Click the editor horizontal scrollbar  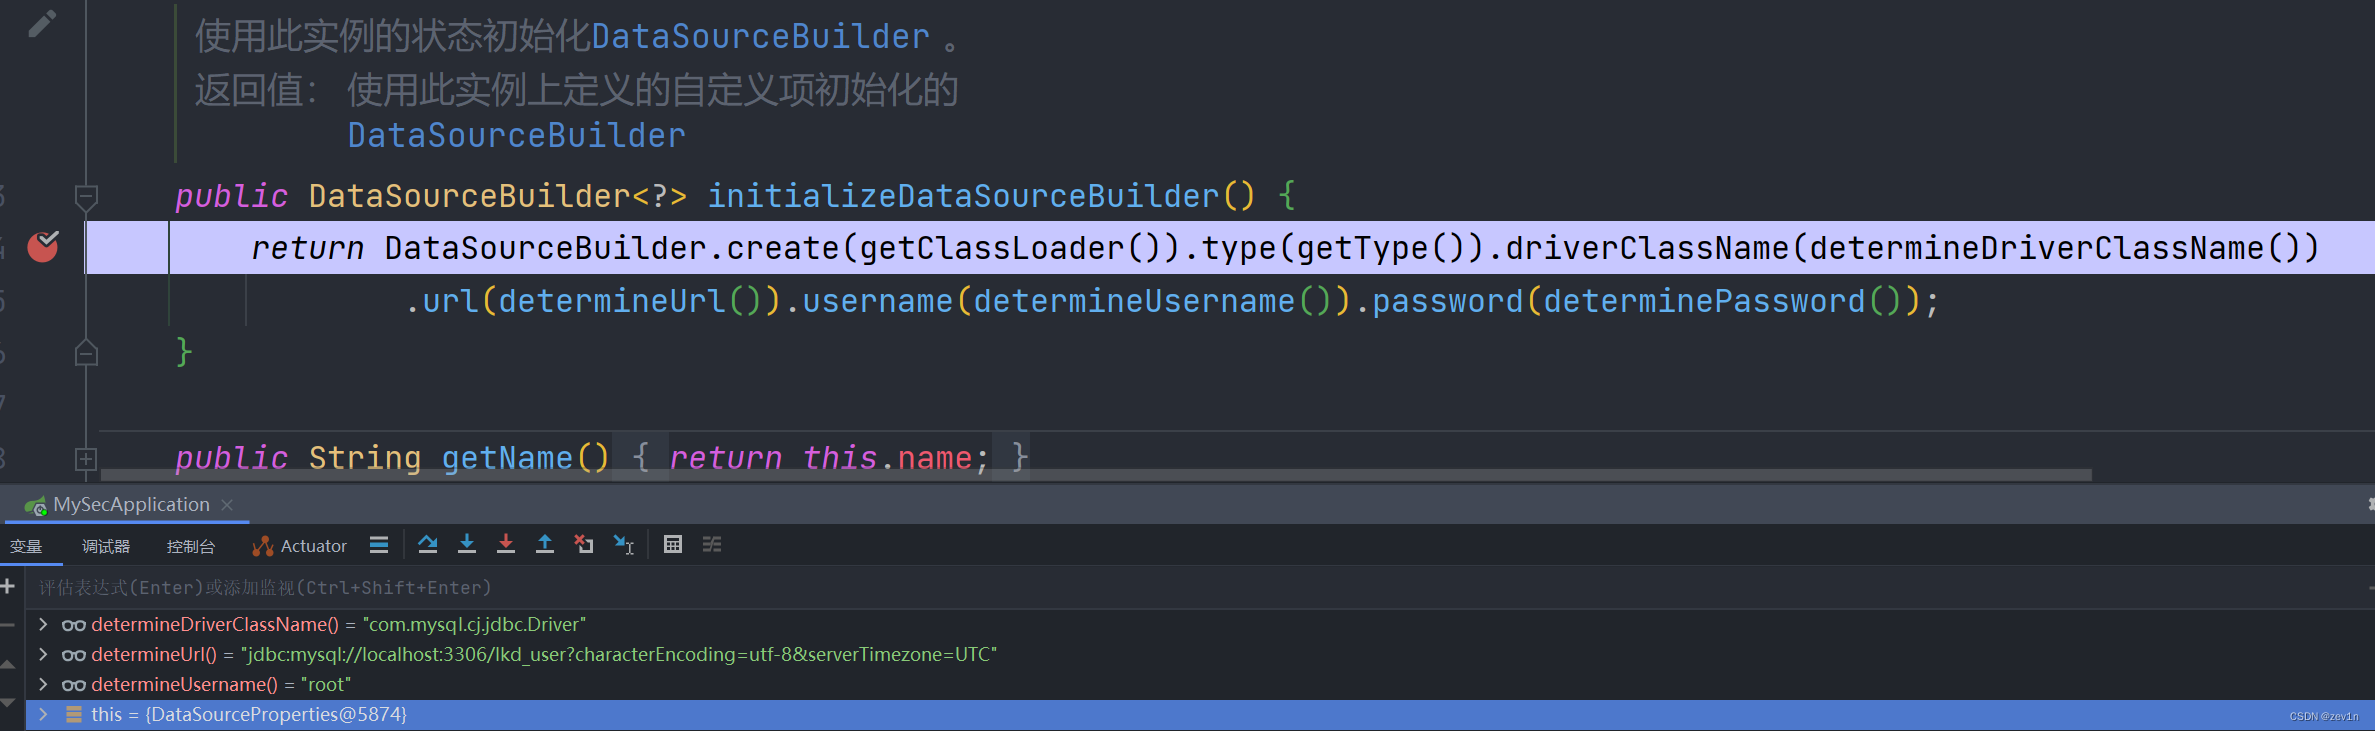(x=1097, y=475)
